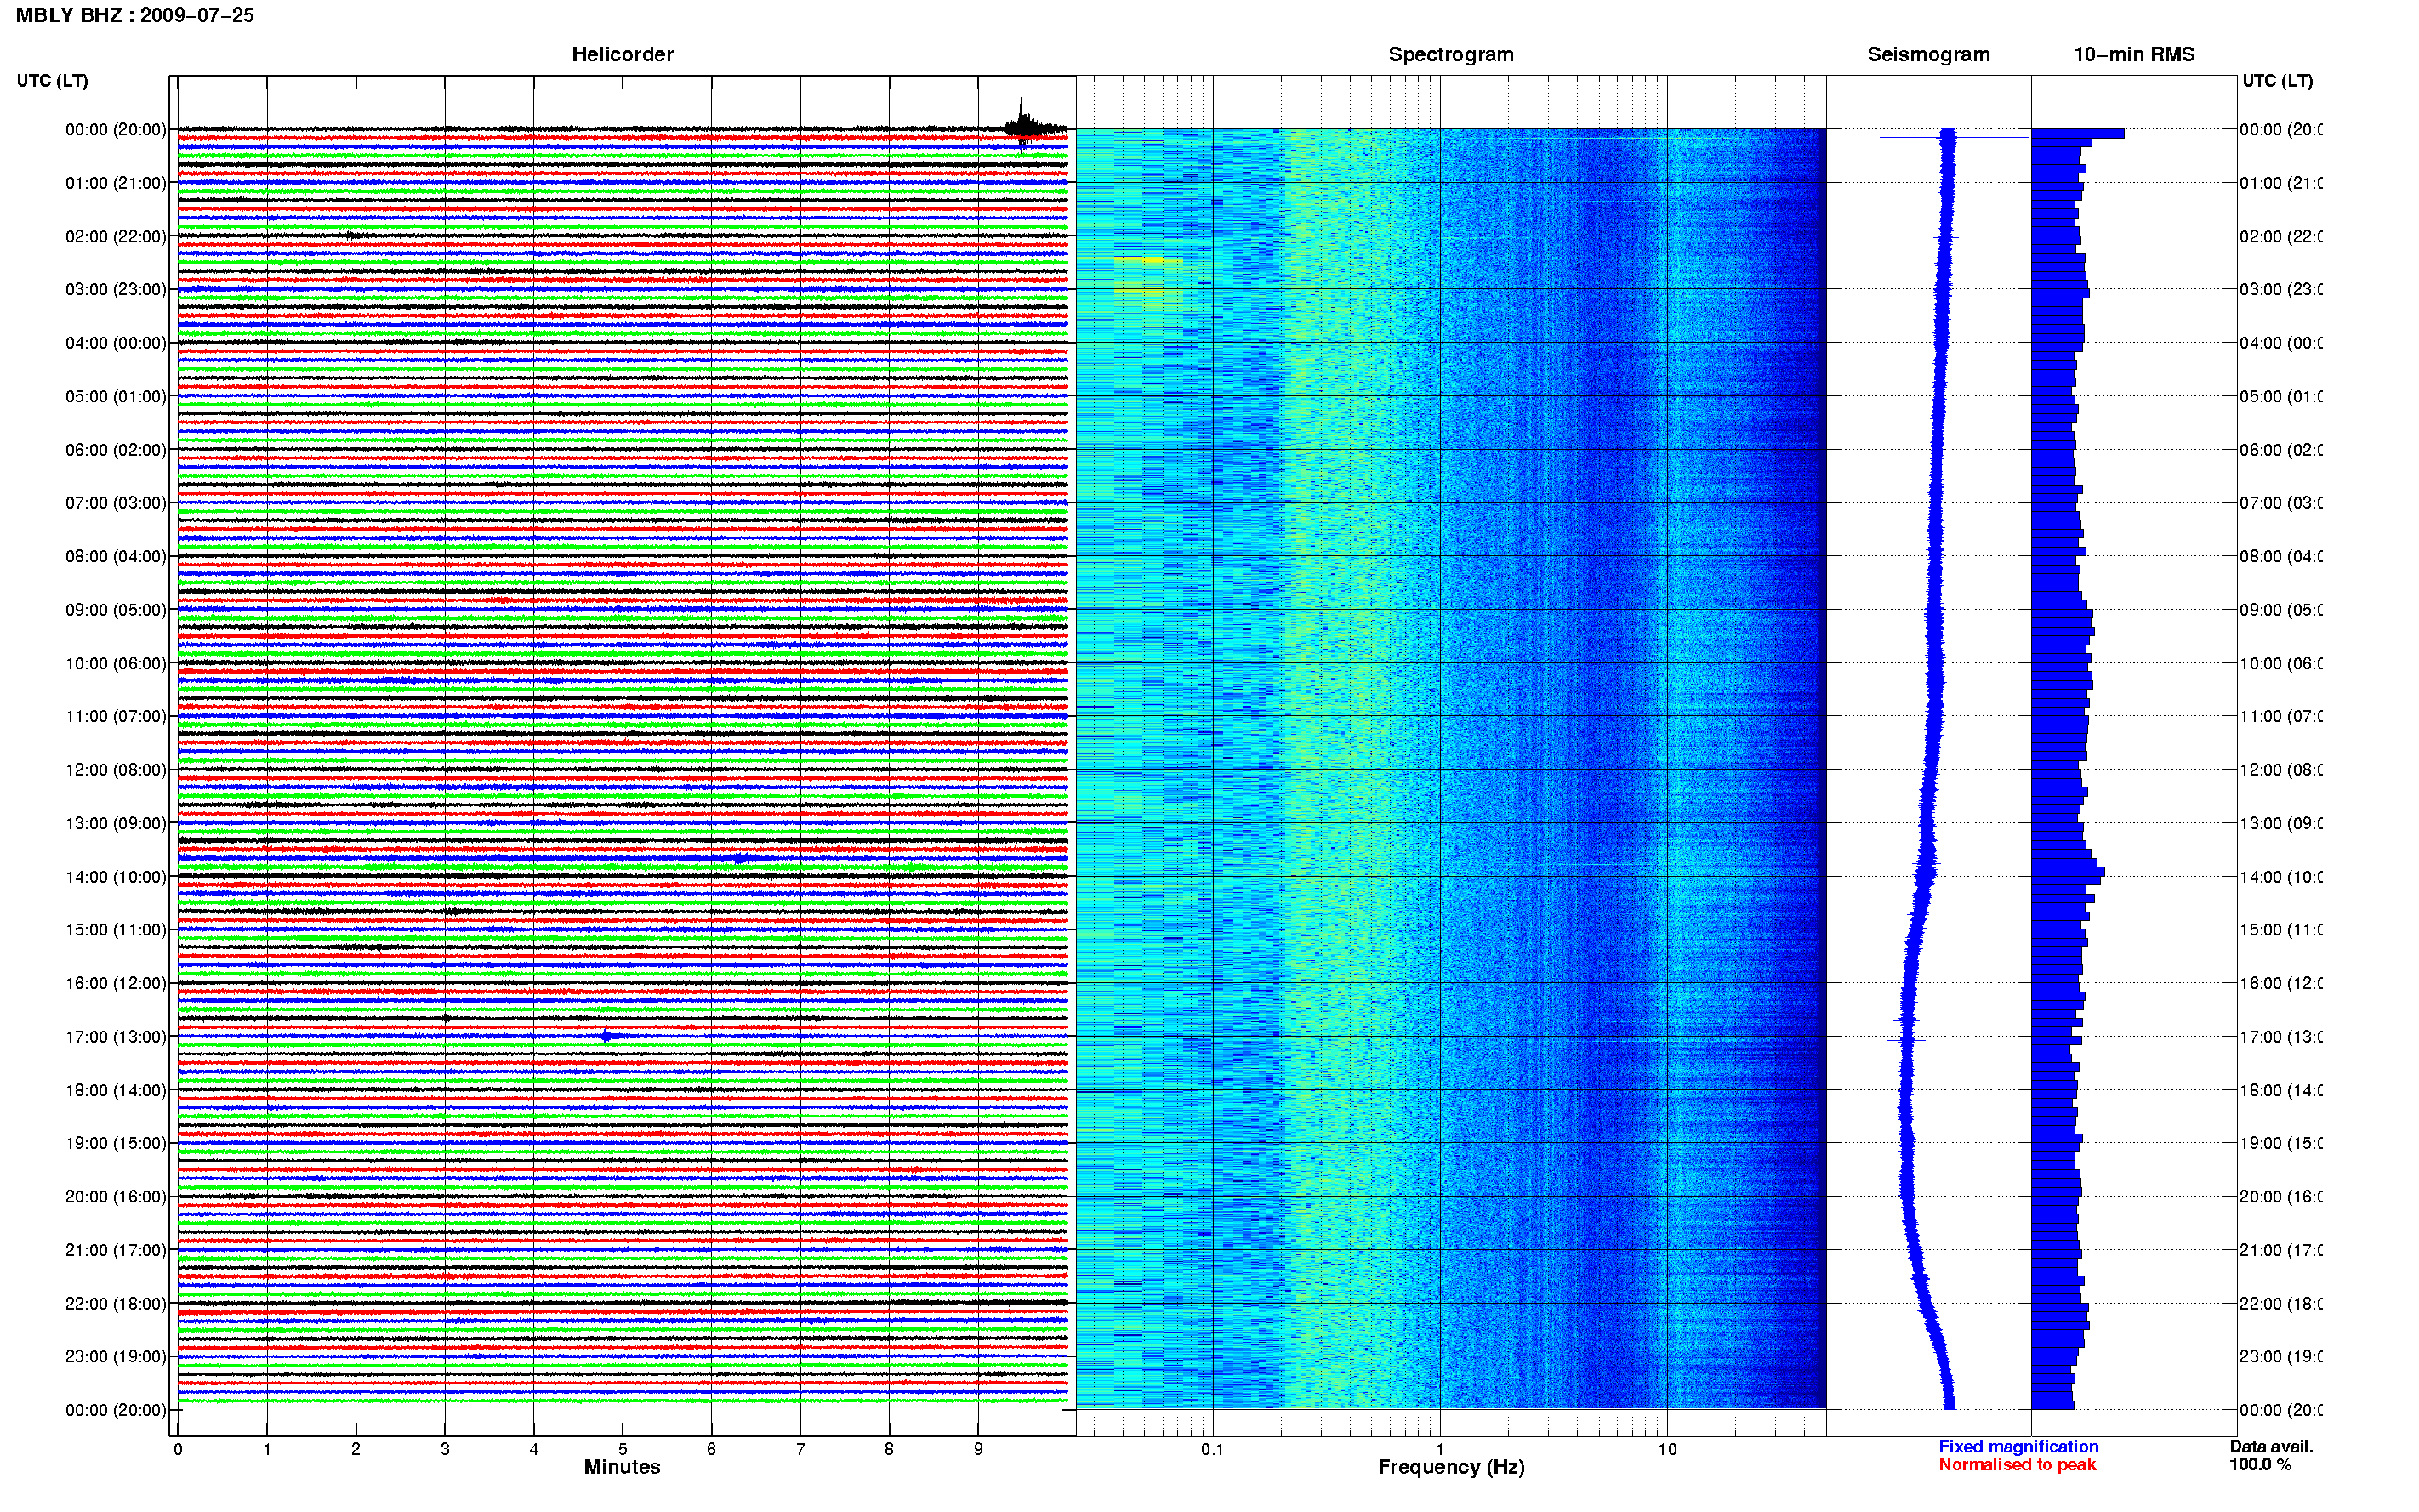
Task: Click the 0.1 frequency tick label
Action: (x=1212, y=1449)
